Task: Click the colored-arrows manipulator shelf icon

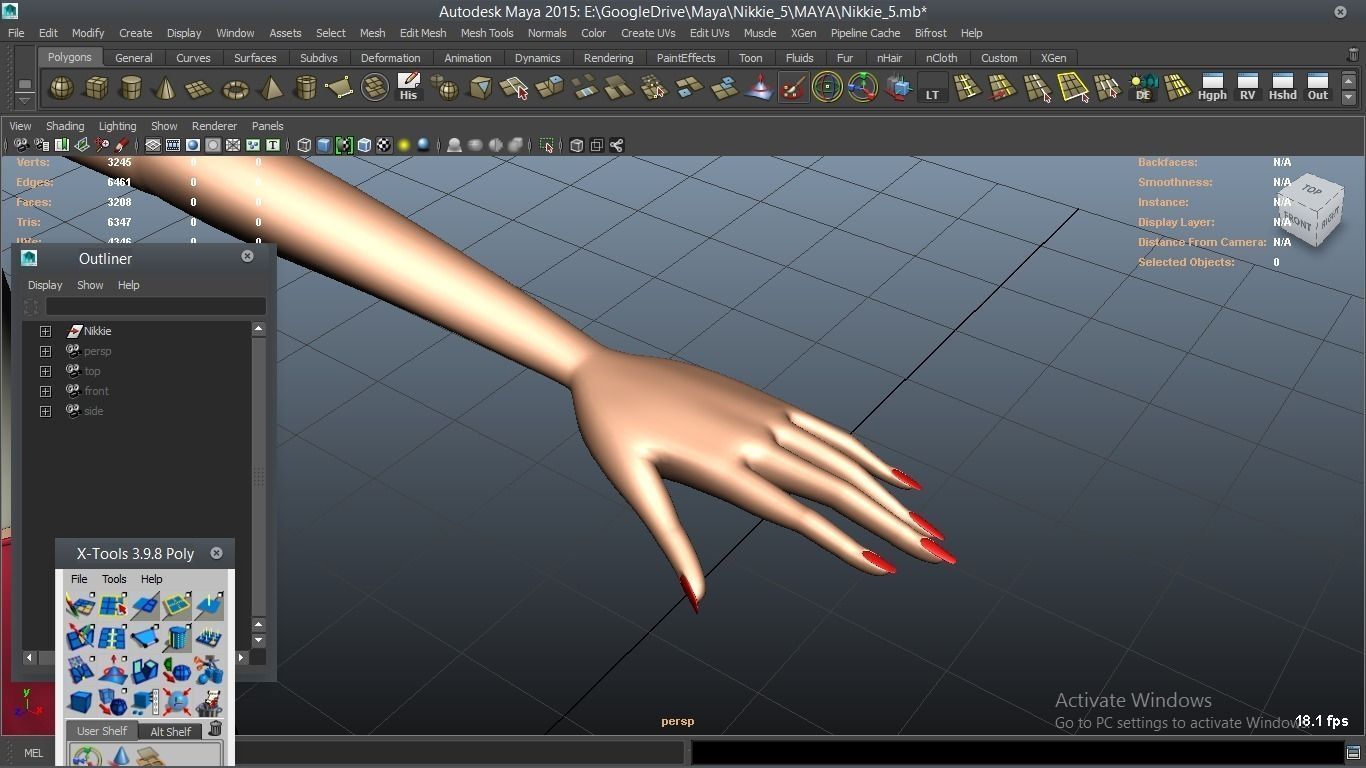Action: pos(862,88)
